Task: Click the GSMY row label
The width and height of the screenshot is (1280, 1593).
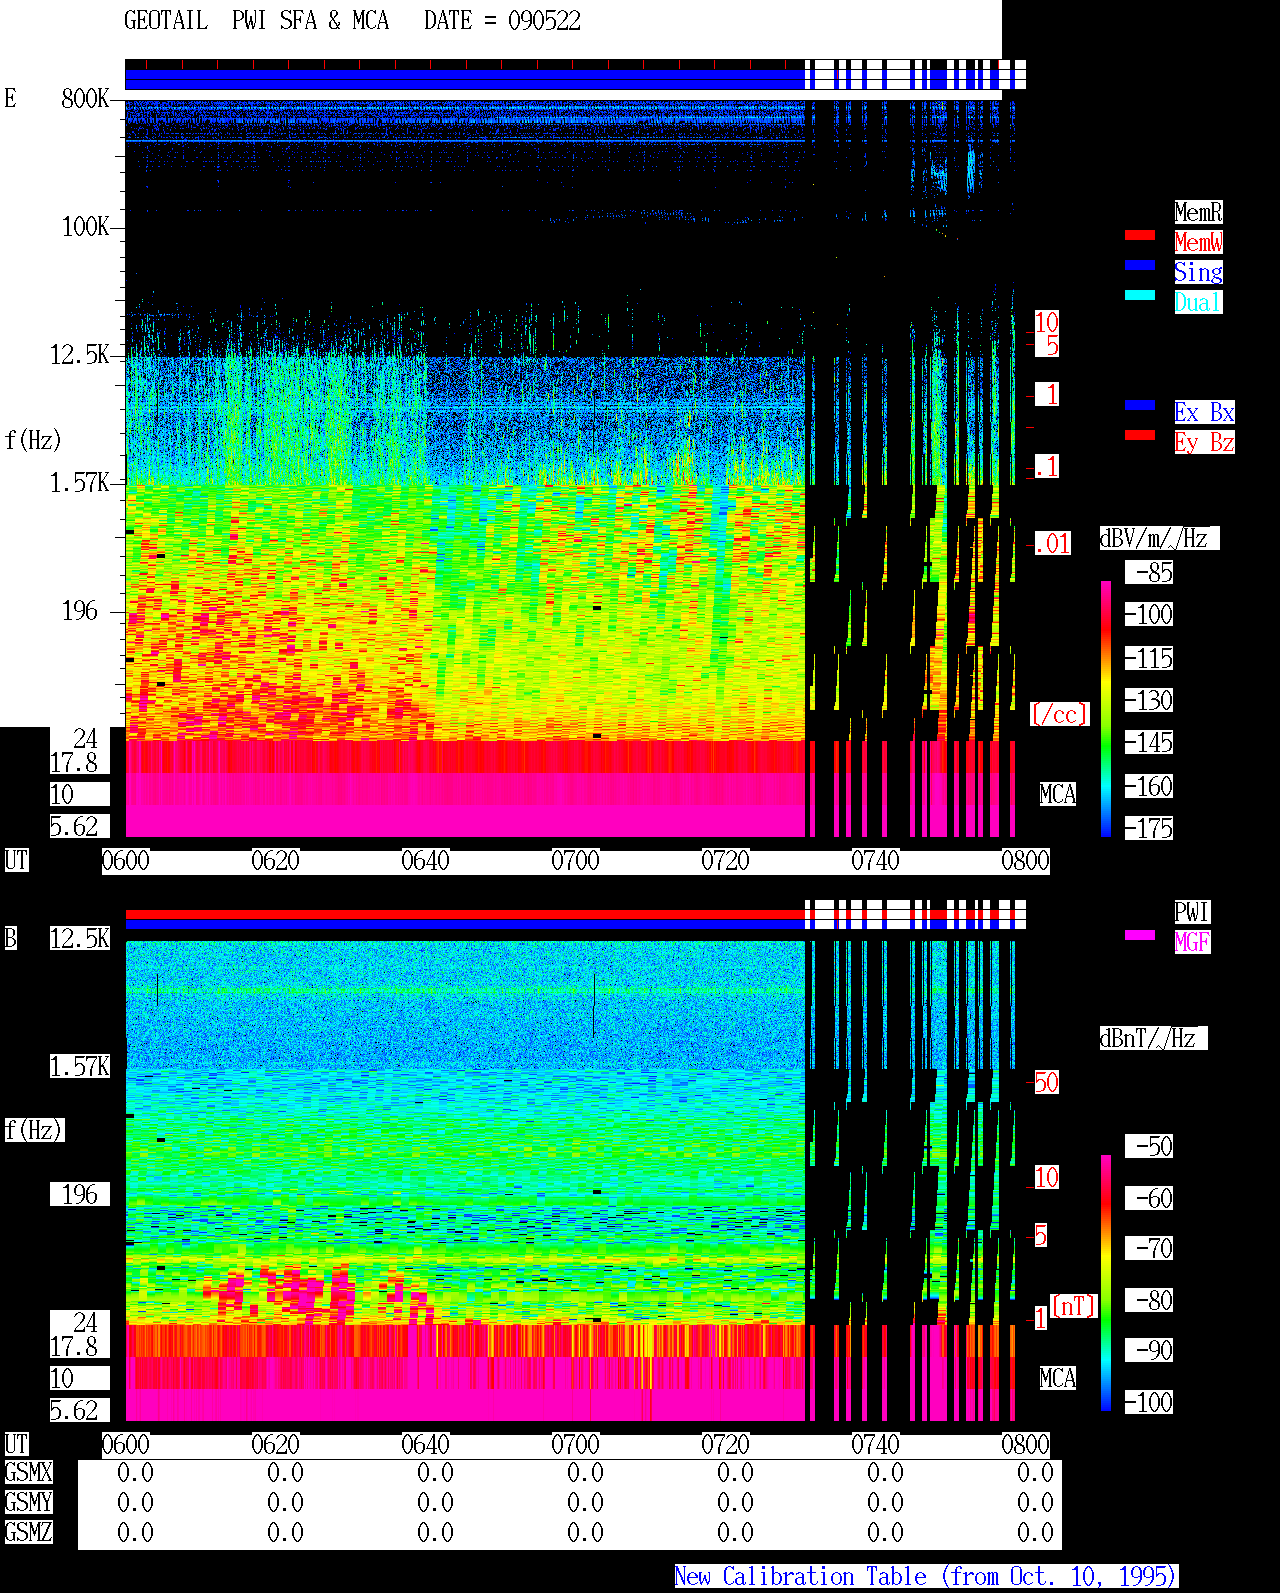Action: pos(29,1502)
